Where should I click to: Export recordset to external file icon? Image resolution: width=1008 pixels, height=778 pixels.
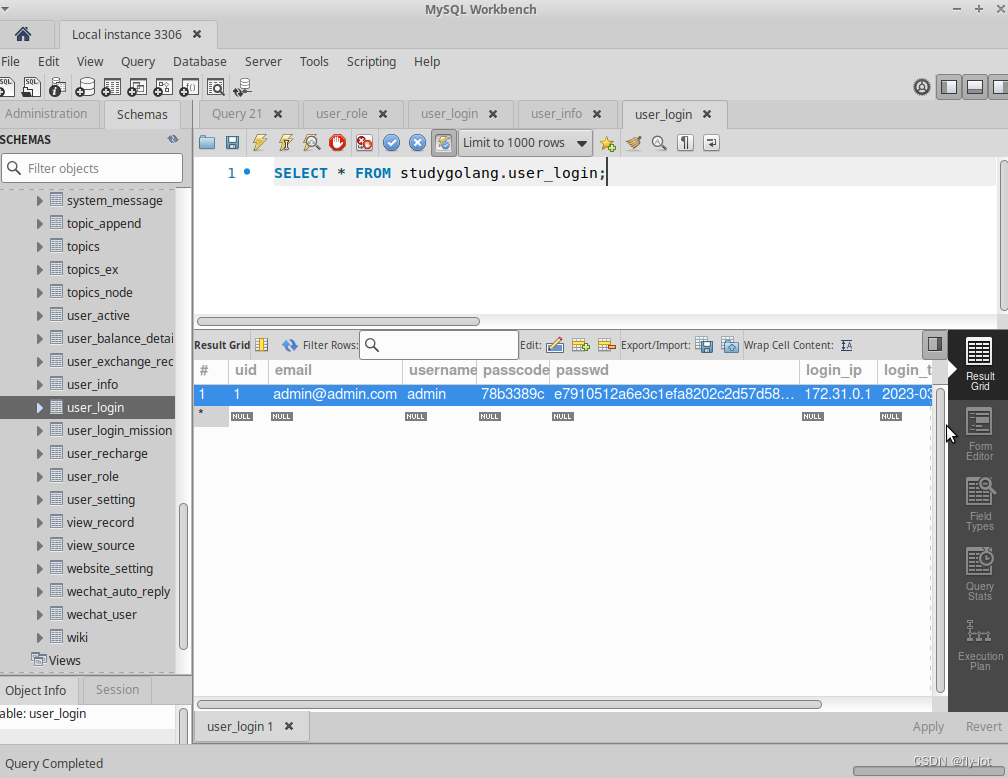tap(704, 345)
